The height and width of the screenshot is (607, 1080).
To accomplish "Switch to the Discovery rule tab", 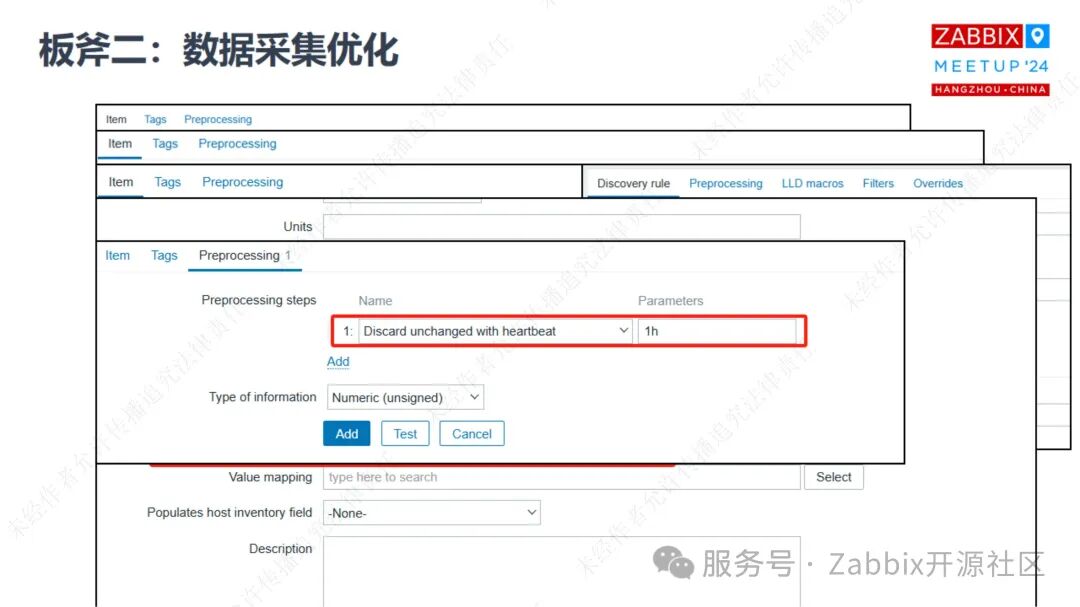I will click(632, 183).
